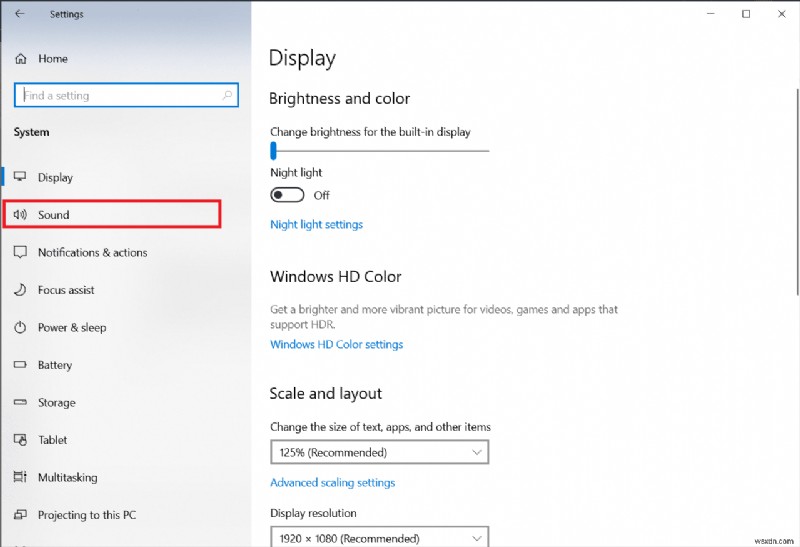Open Night light settings link
The width and height of the screenshot is (800, 547).
[x=316, y=224]
